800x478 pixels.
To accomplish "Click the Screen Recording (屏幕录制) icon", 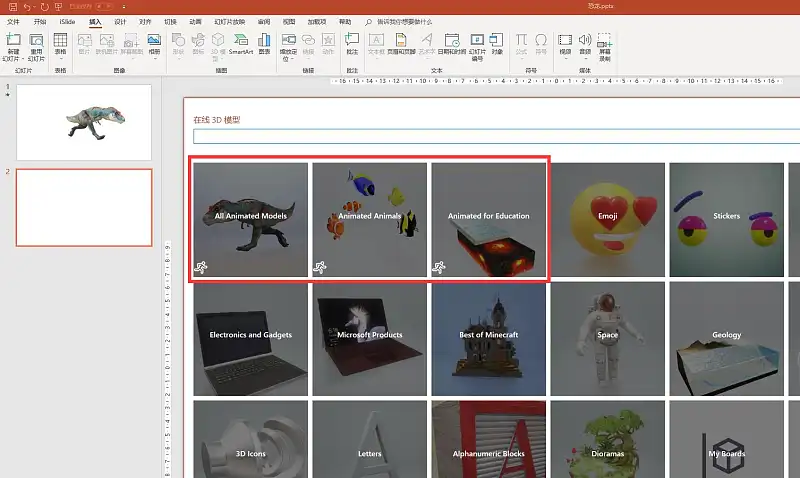I will click(605, 41).
